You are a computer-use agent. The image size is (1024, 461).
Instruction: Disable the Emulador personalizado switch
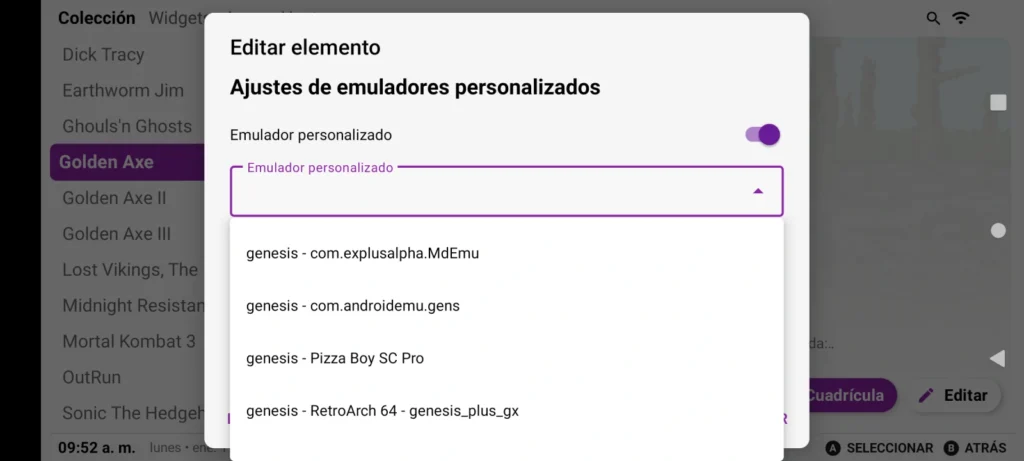click(763, 135)
